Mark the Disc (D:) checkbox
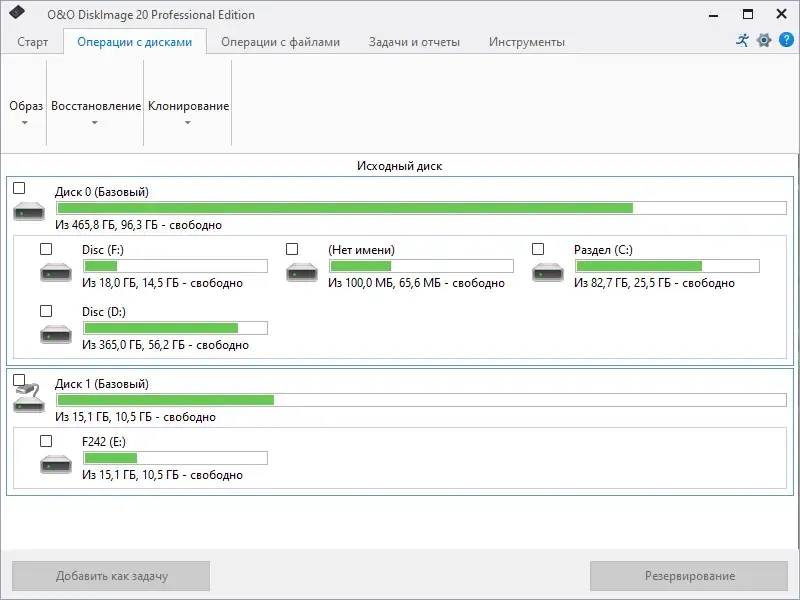The height and width of the screenshot is (600, 800). pyautogui.click(x=46, y=311)
